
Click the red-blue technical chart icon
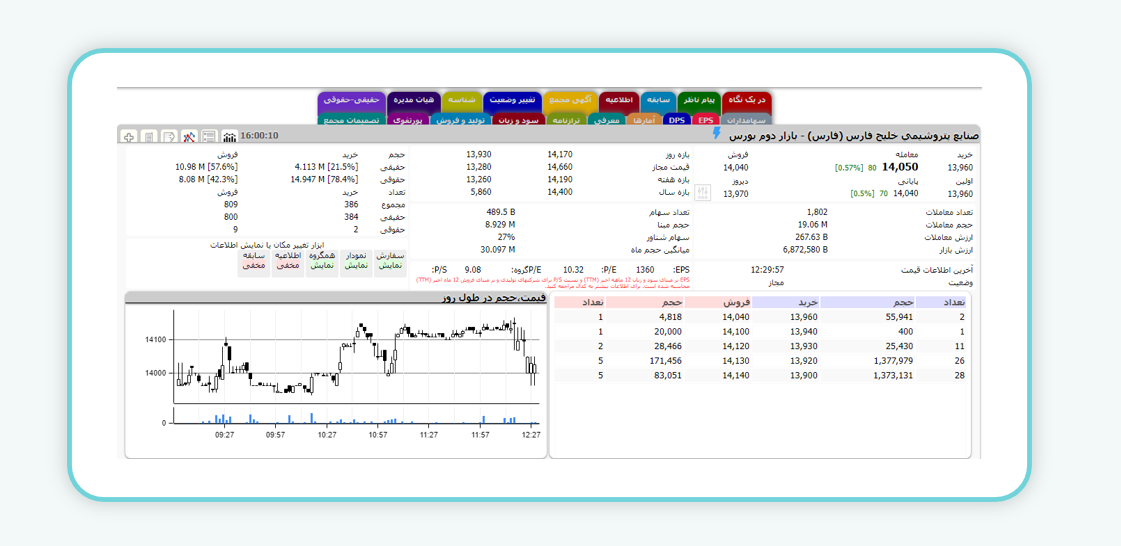pos(189,136)
